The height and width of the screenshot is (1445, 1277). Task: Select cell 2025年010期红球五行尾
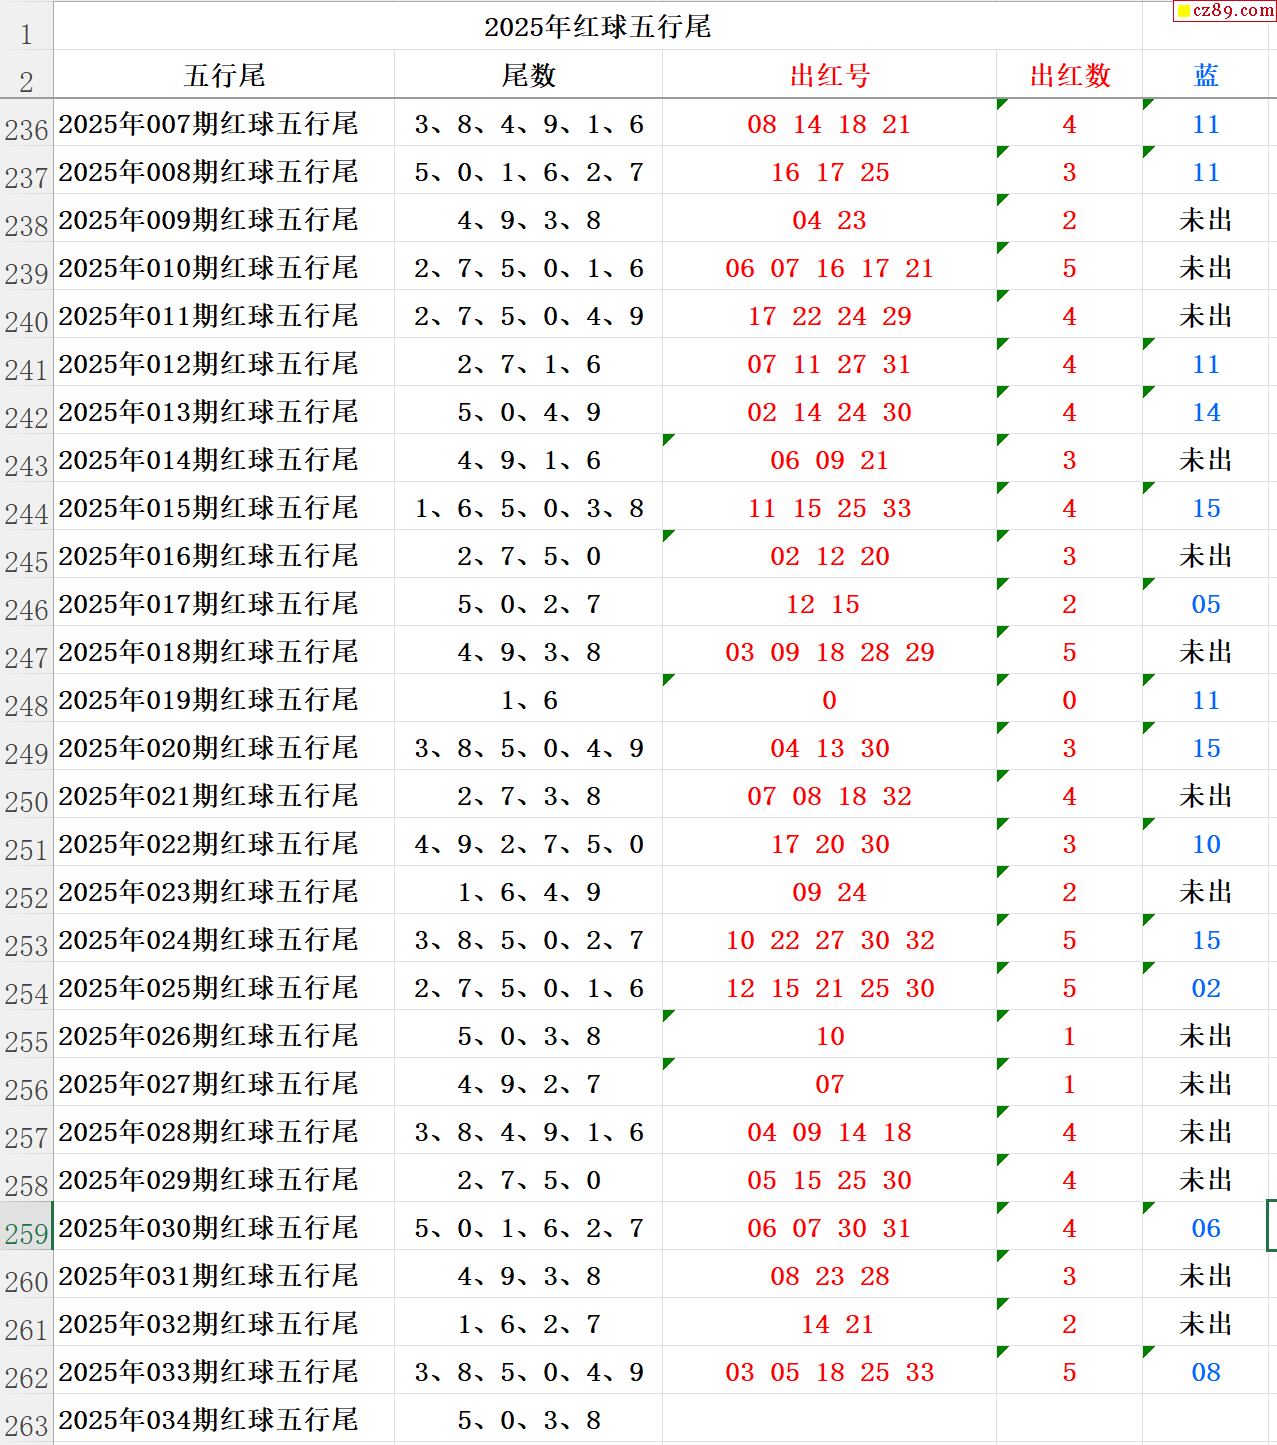[224, 267]
